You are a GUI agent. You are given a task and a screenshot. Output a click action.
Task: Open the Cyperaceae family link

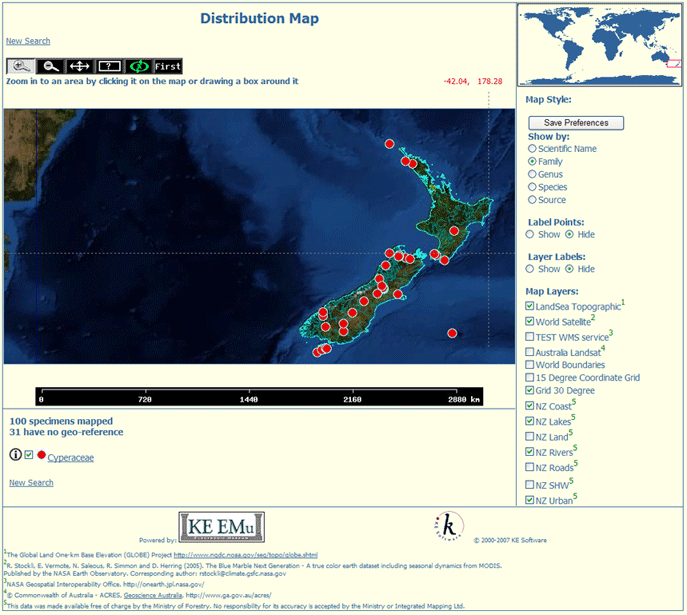coord(71,457)
